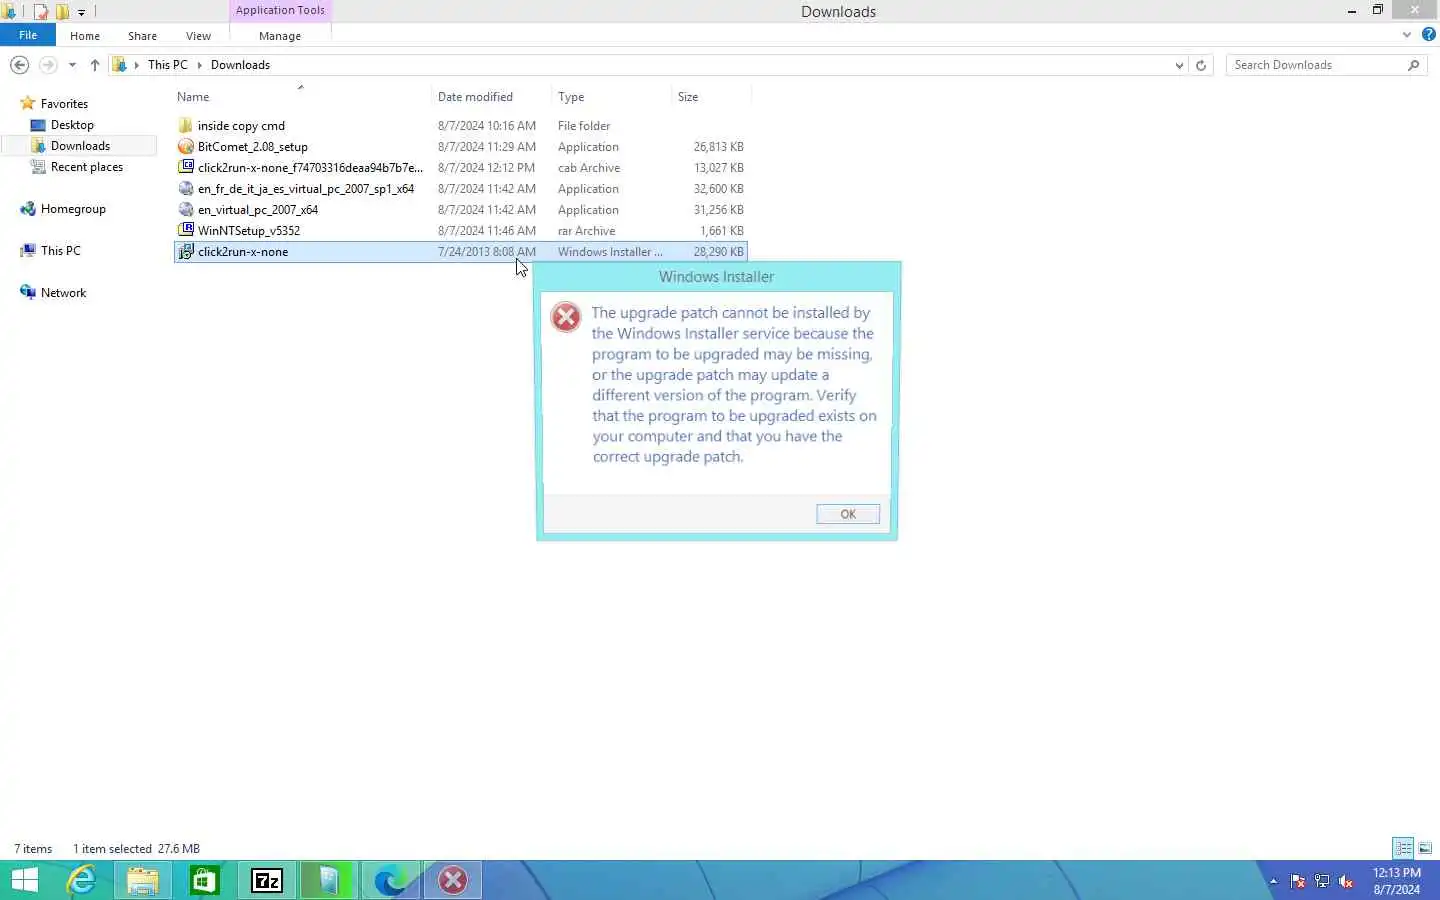Select en_fr_de_it_ja_es_virtual_pc_2007_sp1_x64 icon
This screenshot has width=1440, height=900.
click(185, 189)
